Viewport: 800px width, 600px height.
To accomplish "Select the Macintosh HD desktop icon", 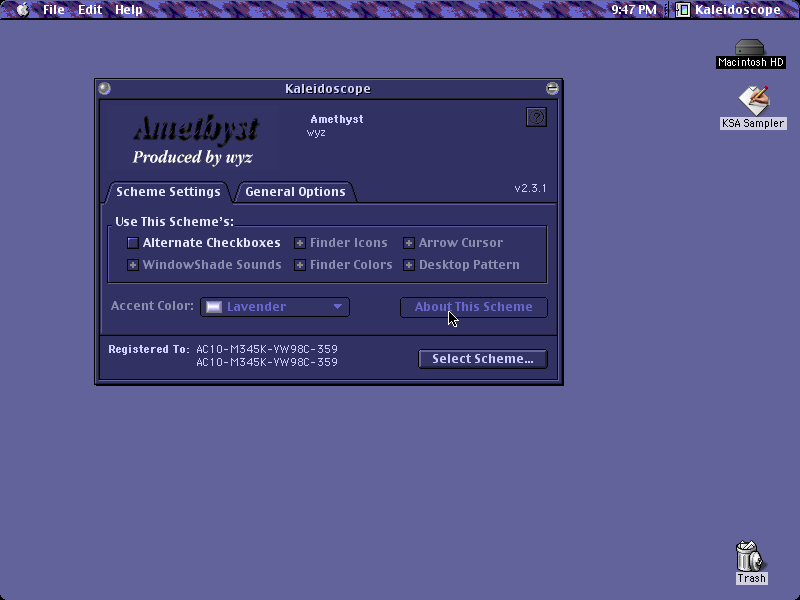I will pyautogui.click(x=750, y=54).
